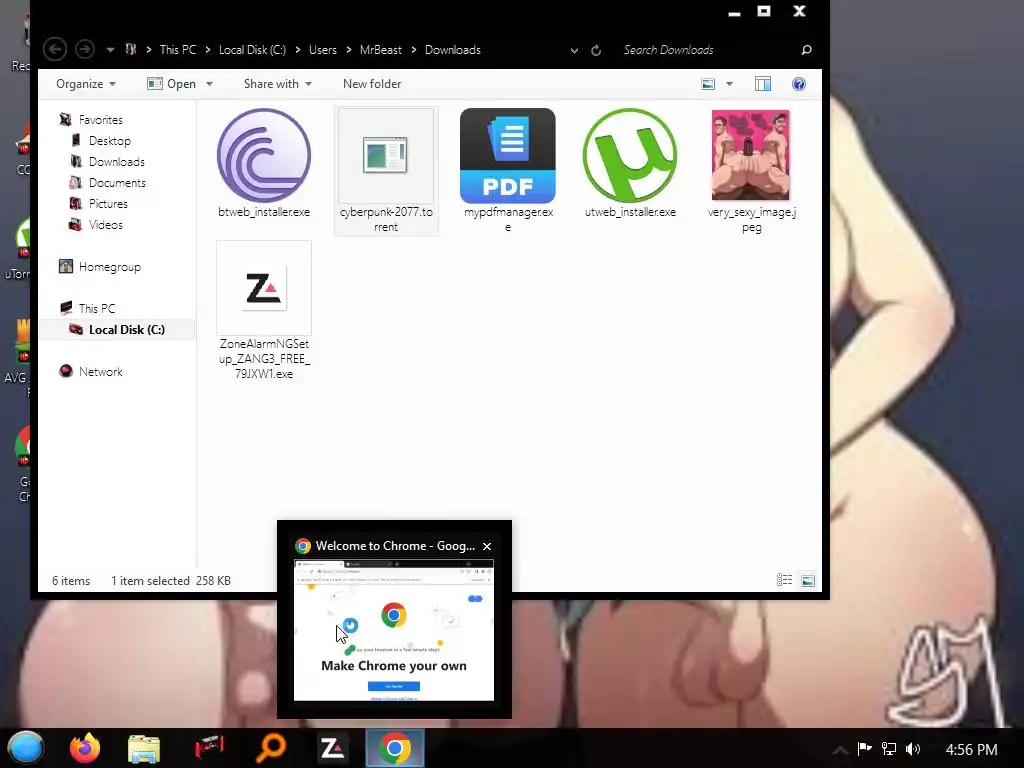Select the cyberpunk-2077.torrent file
Image resolution: width=1024 pixels, height=768 pixels.
(386, 171)
